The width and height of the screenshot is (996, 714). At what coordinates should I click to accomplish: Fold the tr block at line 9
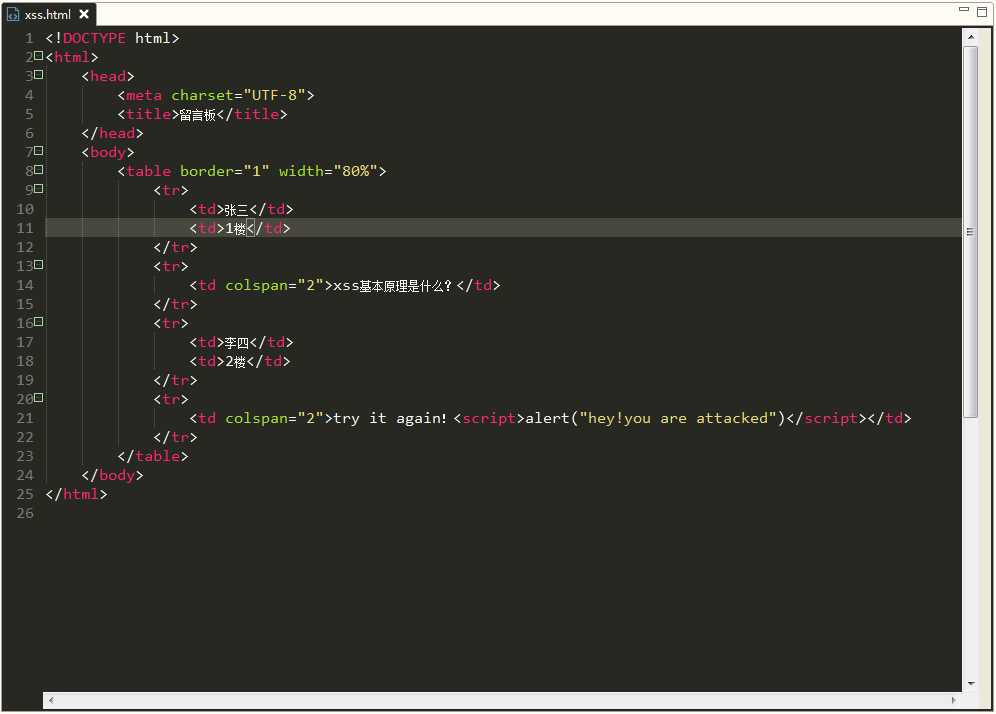point(39,189)
